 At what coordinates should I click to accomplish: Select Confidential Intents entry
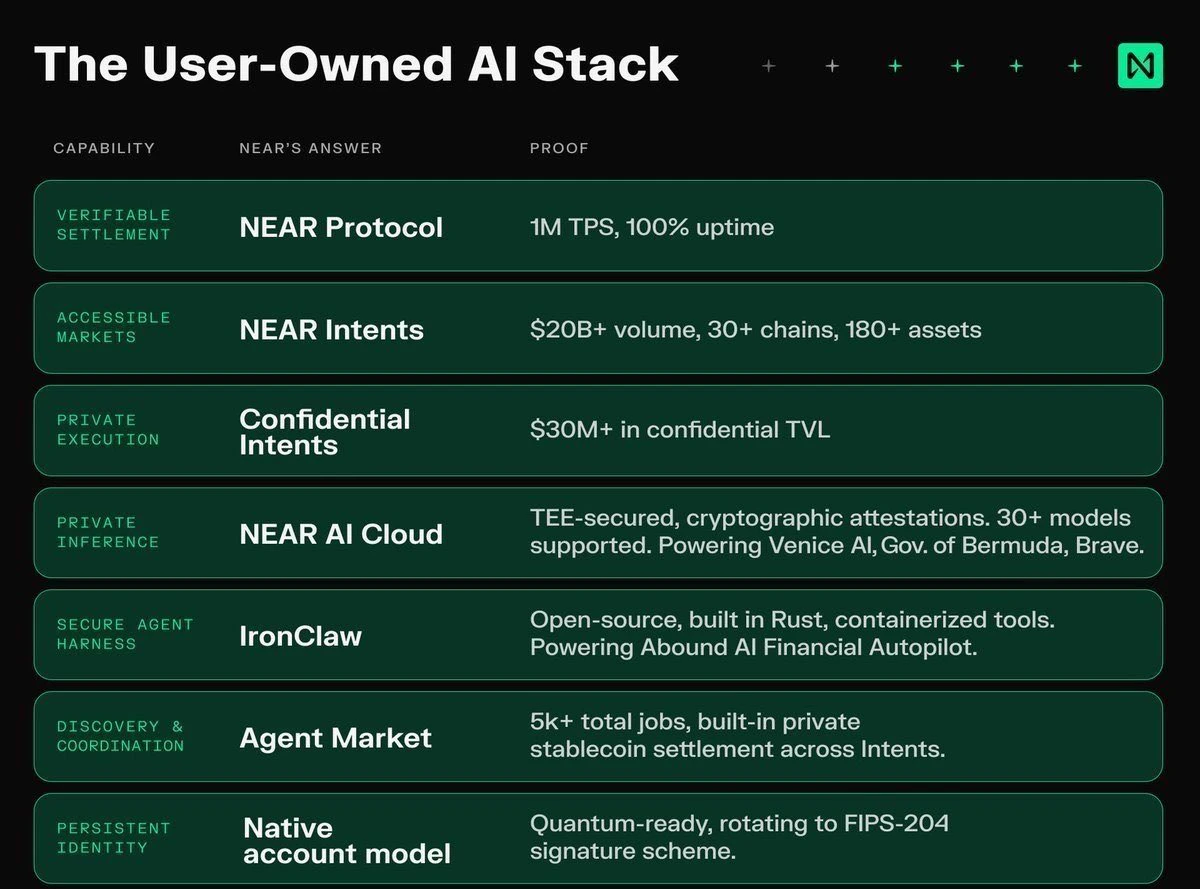click(x=325, y=432)
